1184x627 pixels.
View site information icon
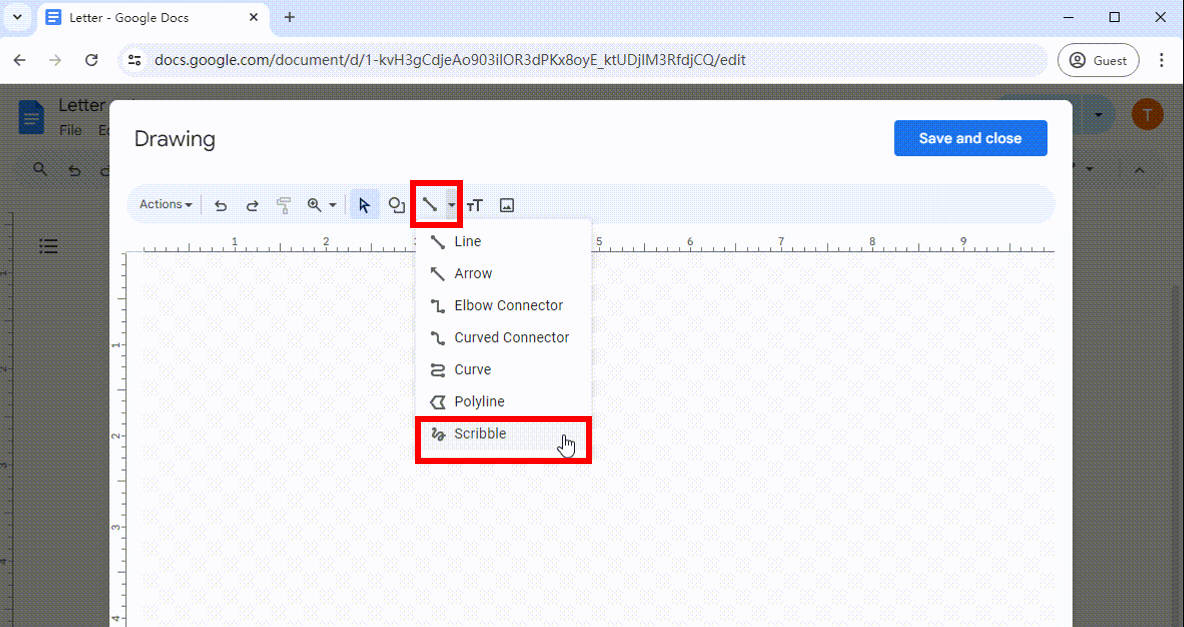point(134,60)
